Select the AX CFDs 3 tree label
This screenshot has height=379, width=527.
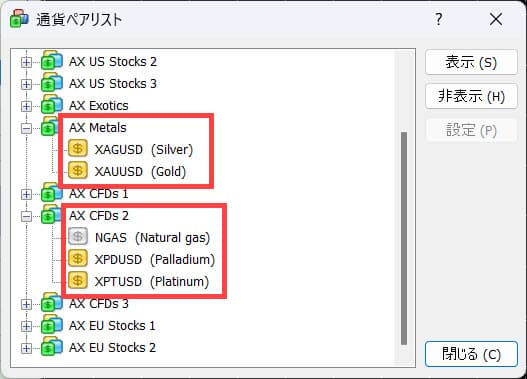[99, 304]
